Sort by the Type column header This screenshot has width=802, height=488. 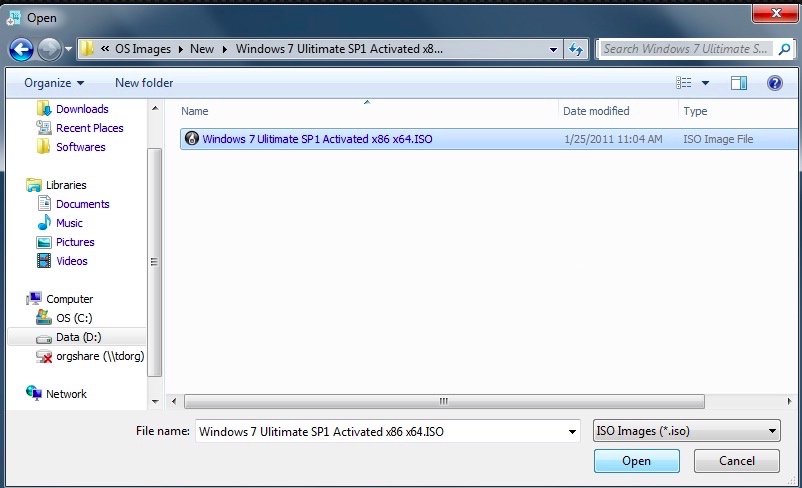[695, 111]
